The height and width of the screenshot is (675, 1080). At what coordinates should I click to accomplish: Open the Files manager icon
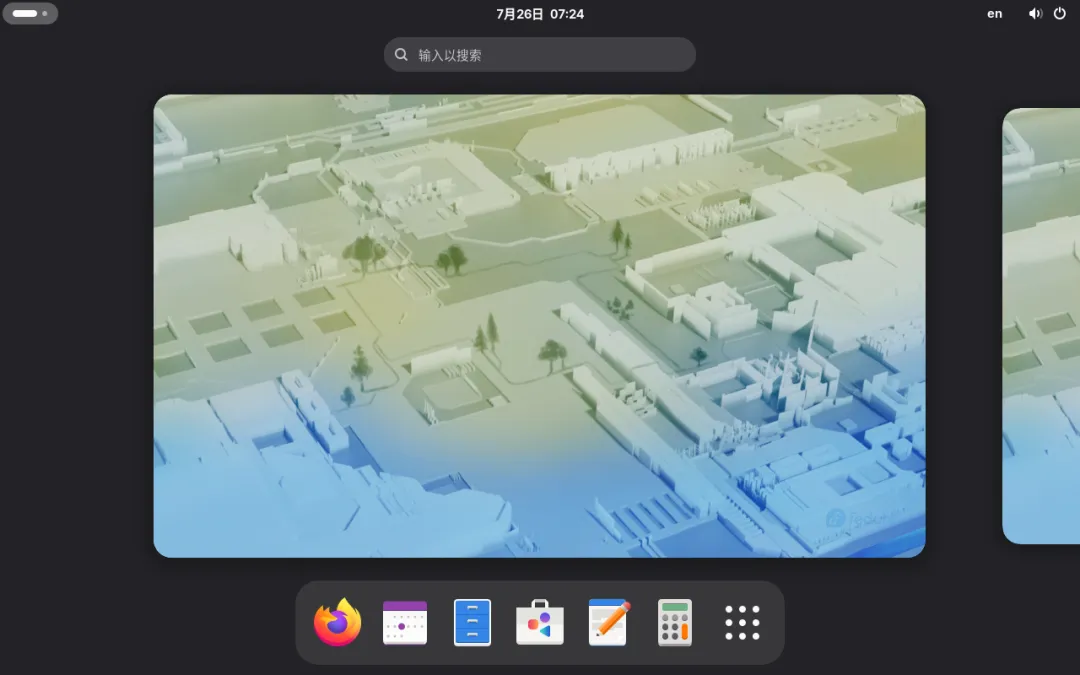click(472, 623)
